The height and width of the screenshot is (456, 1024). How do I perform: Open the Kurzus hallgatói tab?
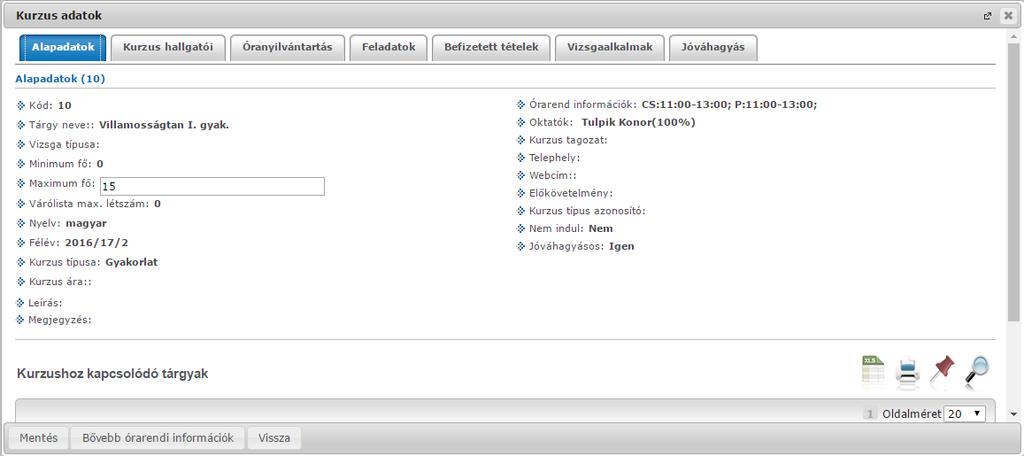pyautogui.click(x=168, y=48)
